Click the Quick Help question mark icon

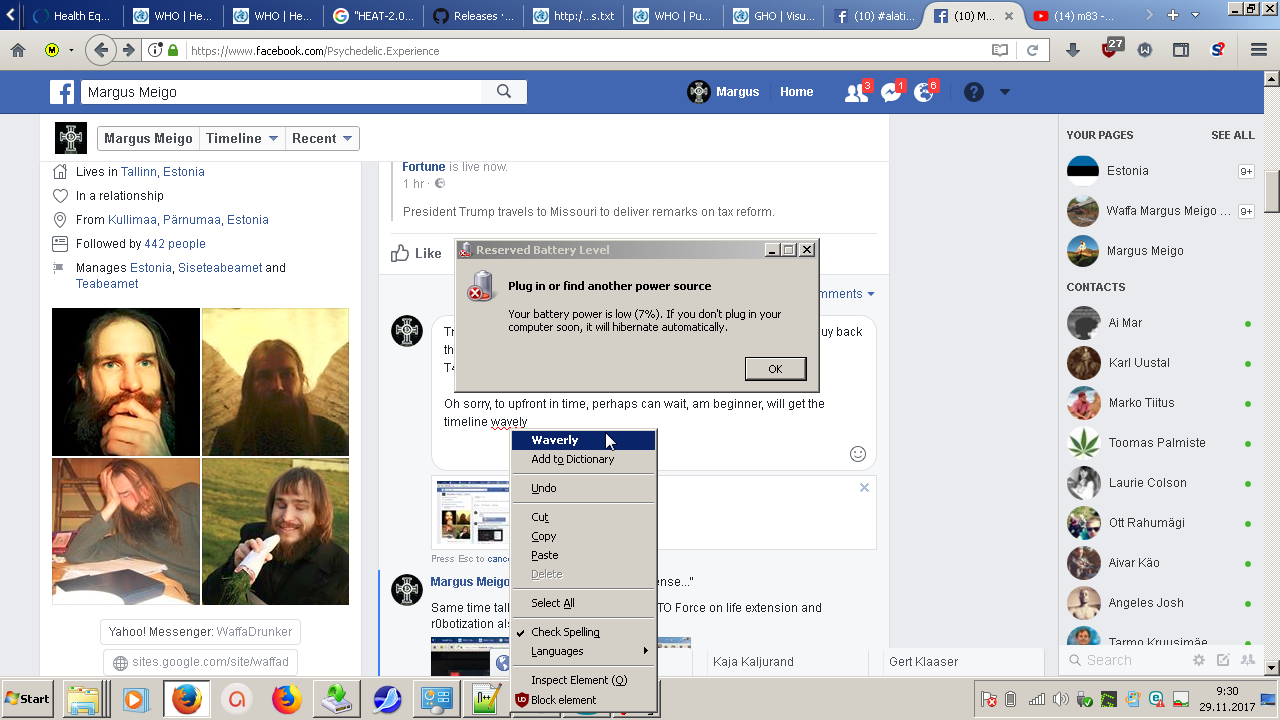click(973, 92)
